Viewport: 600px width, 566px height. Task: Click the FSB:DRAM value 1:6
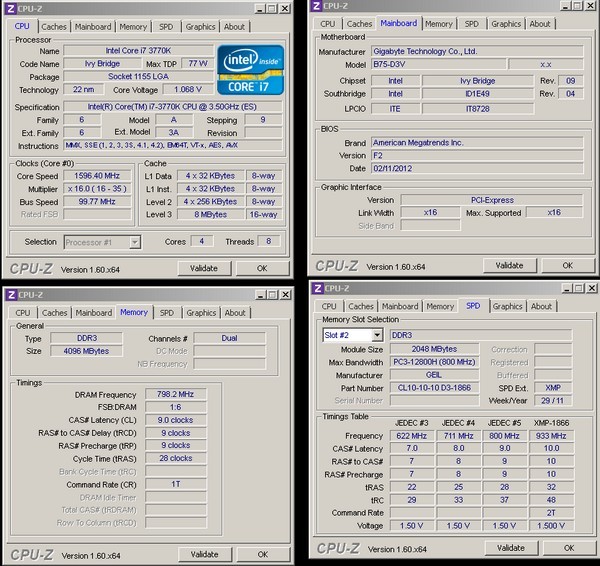pos(176,407)
